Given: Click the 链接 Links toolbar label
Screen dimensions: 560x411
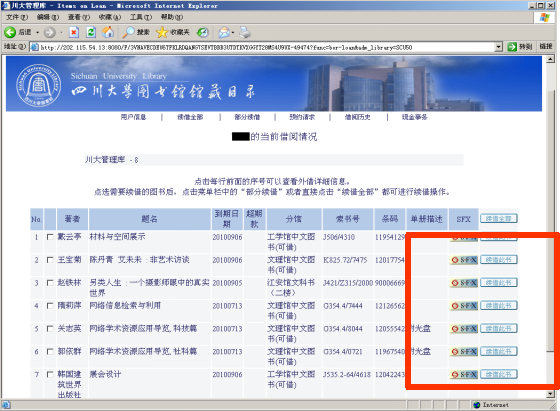Looking at the screenshot, I should click(x=546, y=46).
